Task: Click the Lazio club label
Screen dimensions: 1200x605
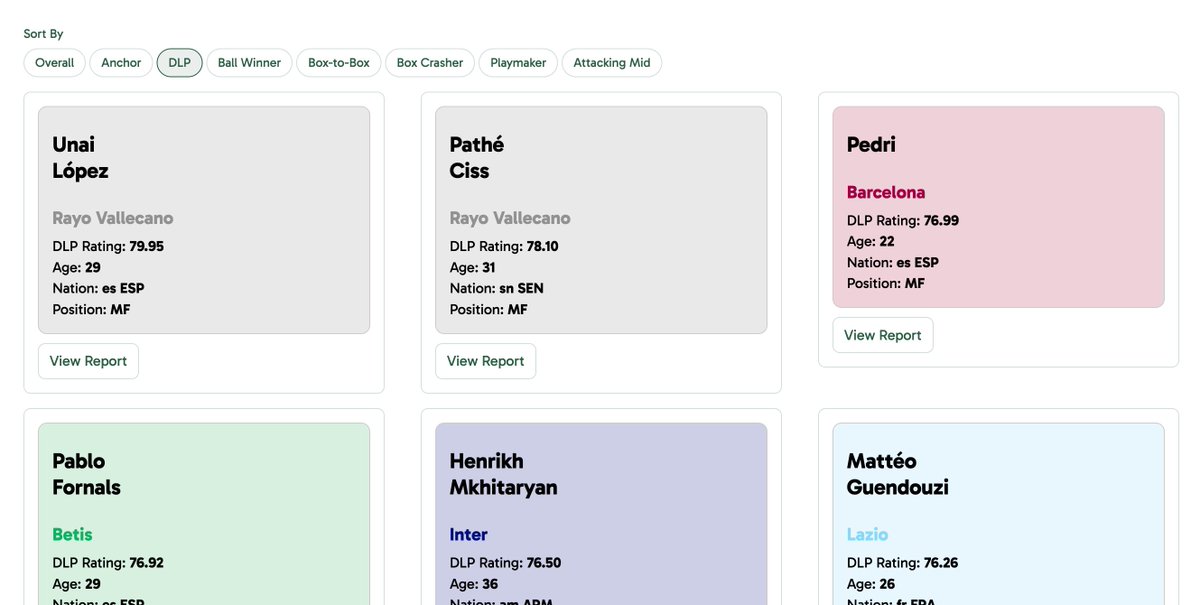Action: [x=867, y=534]
